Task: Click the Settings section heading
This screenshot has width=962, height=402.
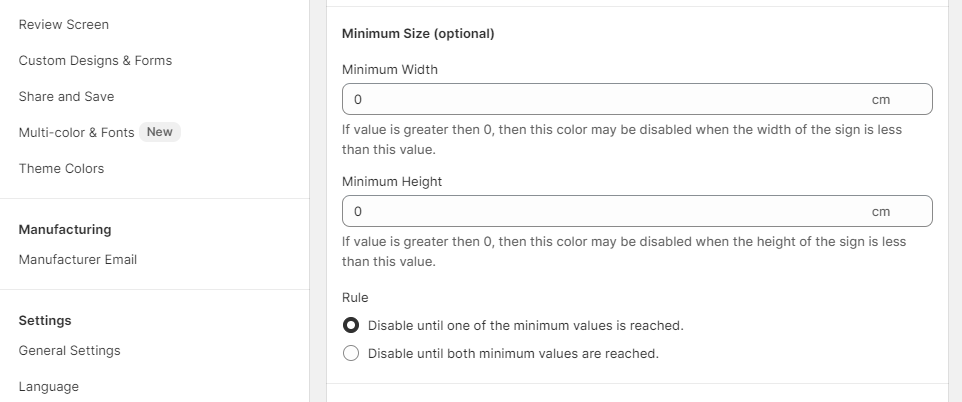Action: point(45,320)
